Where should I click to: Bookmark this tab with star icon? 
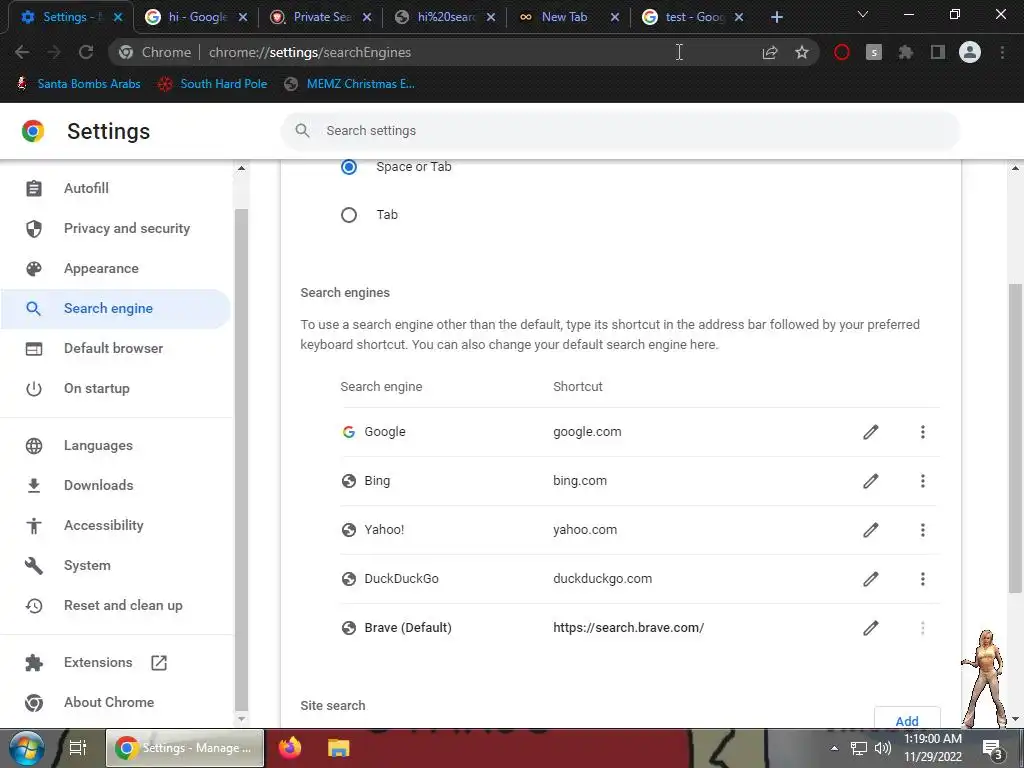(x=802, y=52)
